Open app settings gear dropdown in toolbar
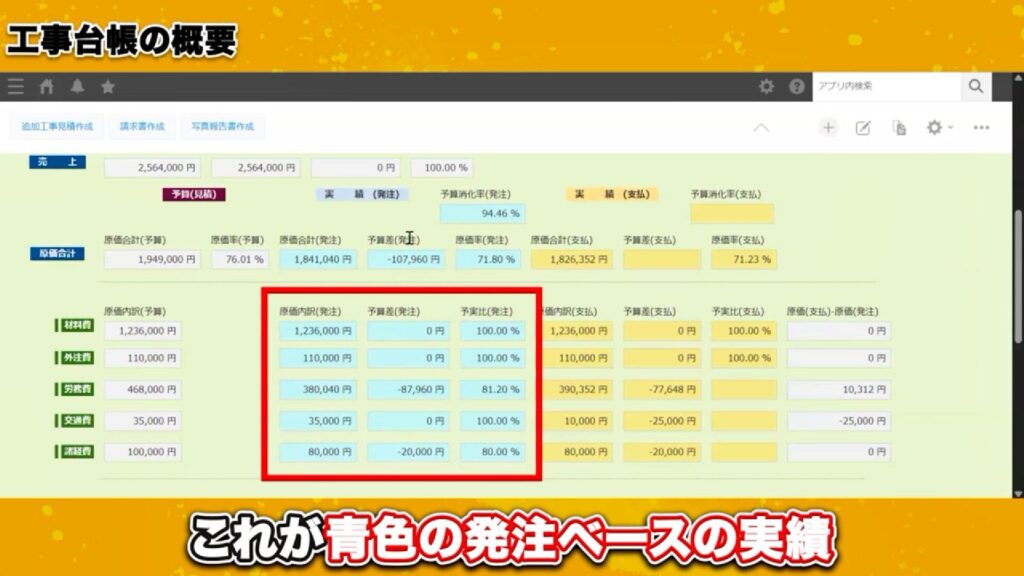The width and height of the screenshot is (1024, 576). click(939, 127)
